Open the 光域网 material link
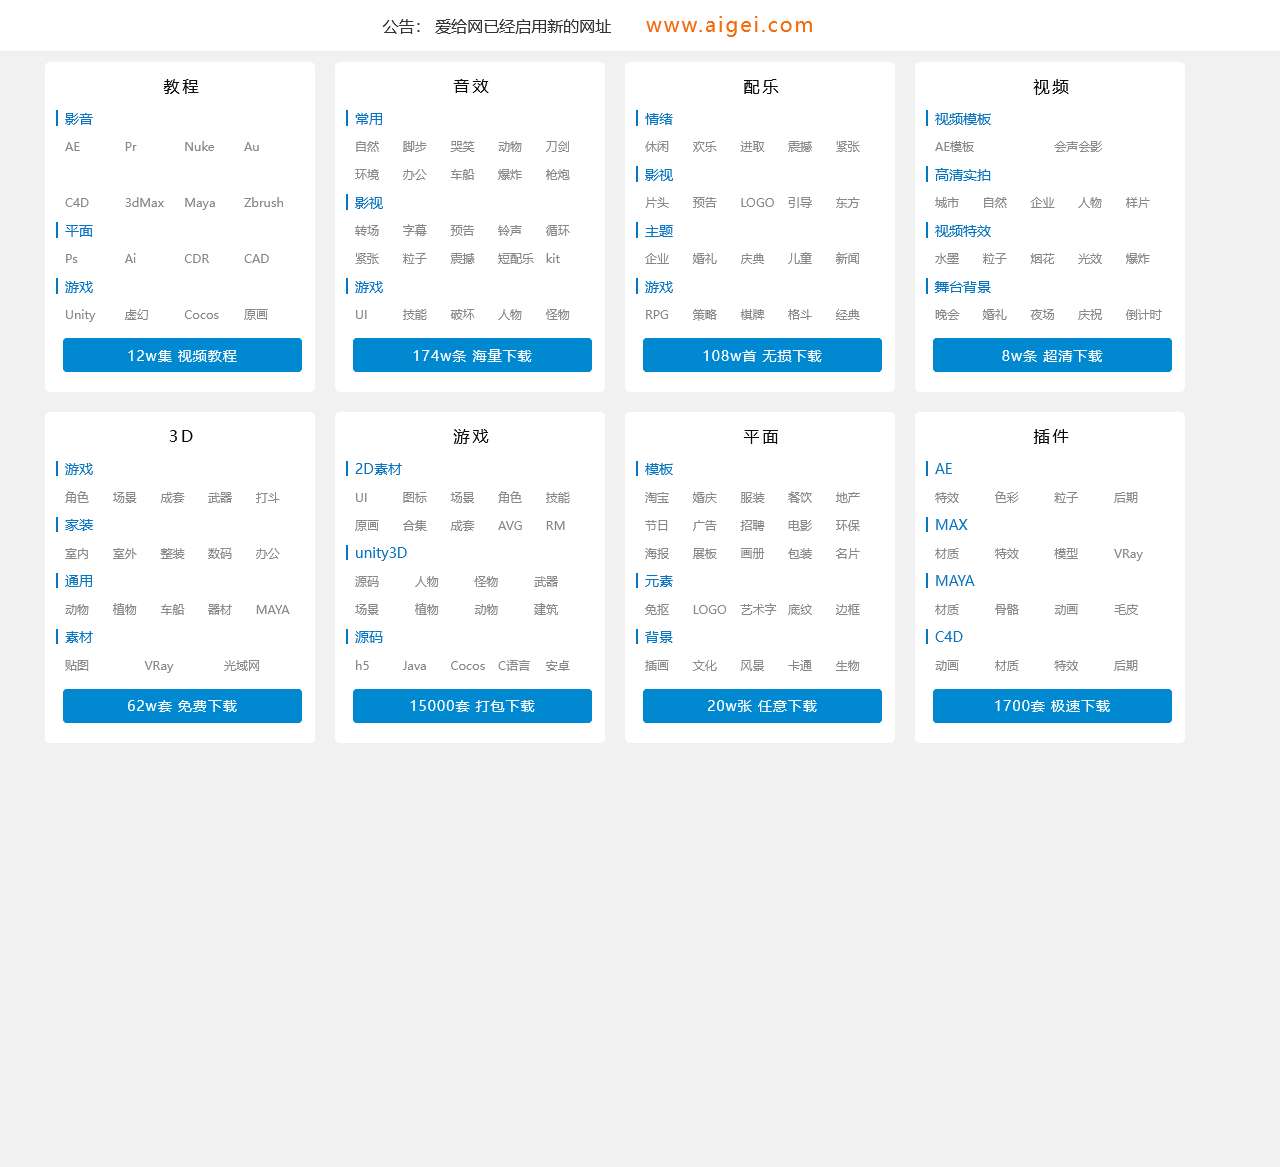Screen dimensions: 1280x1167 pos(241,666)
